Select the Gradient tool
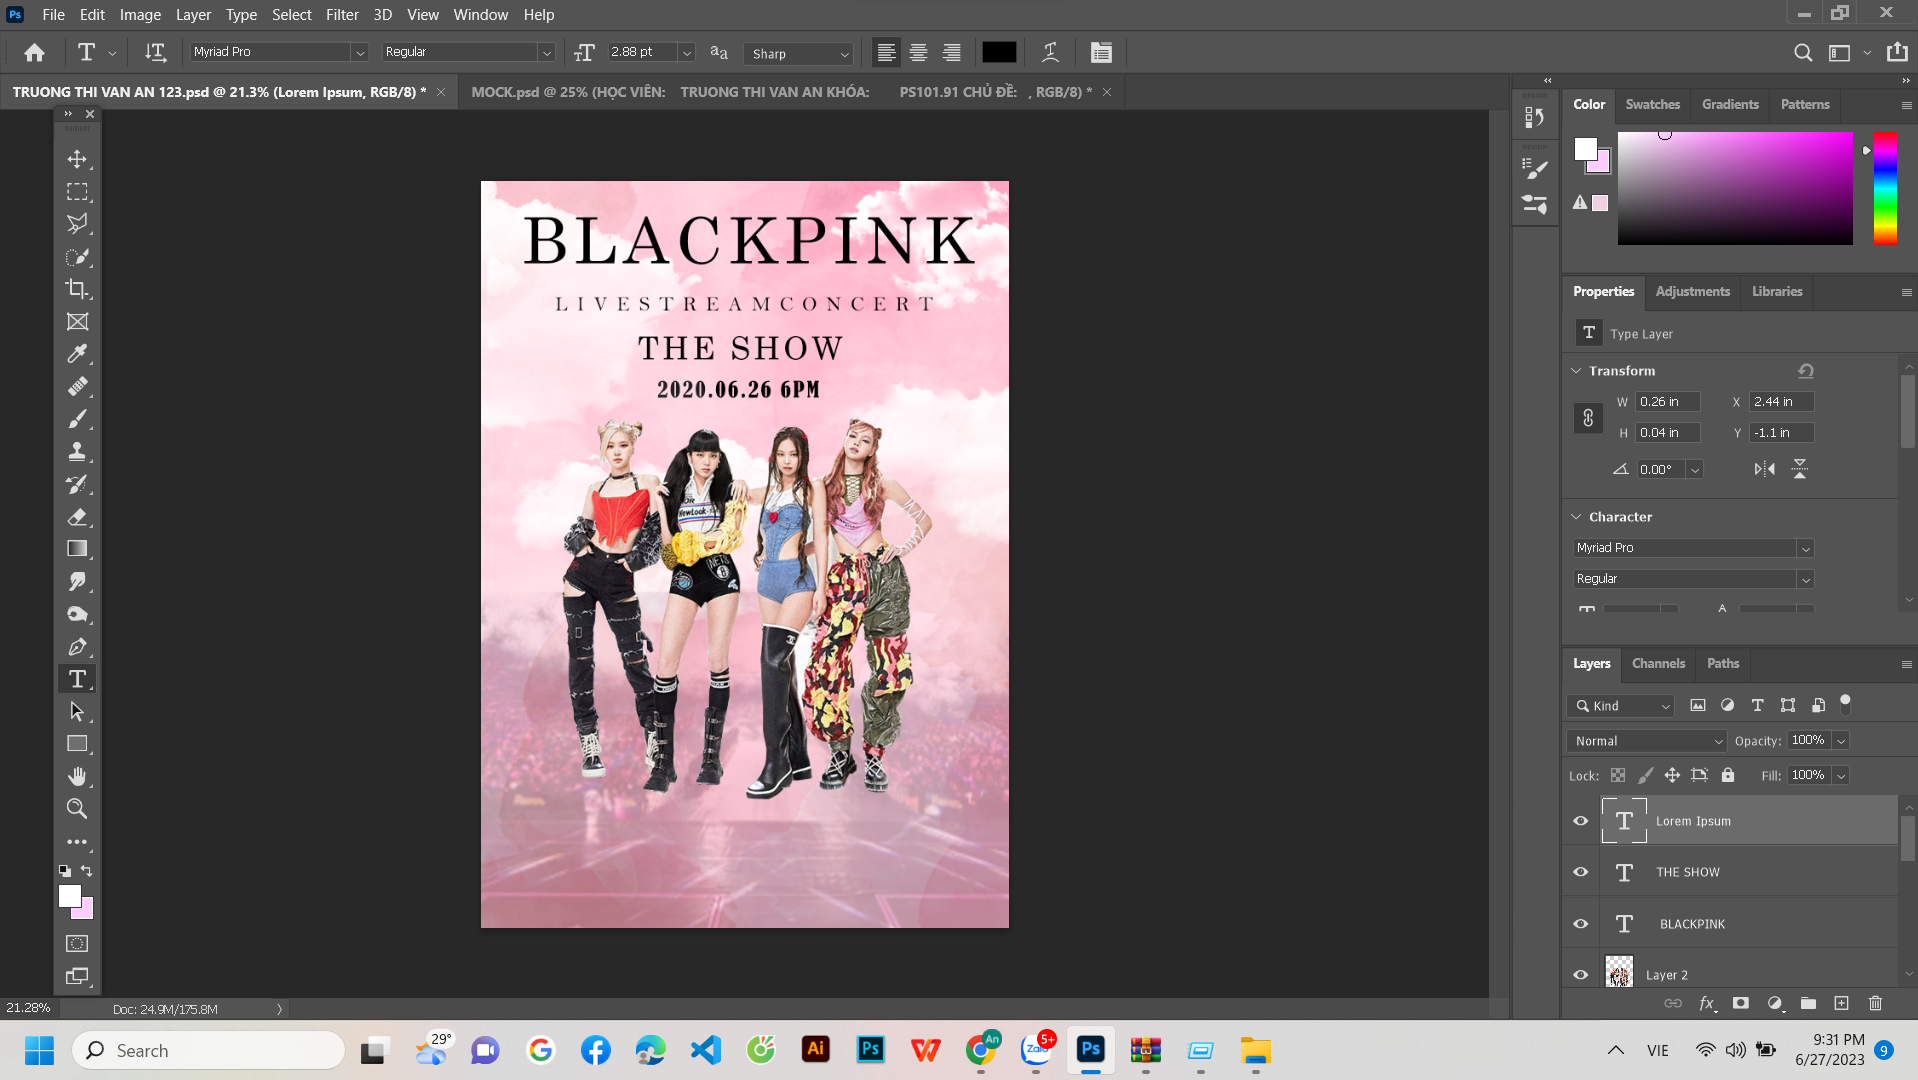The height and width of the screenshot is (1080, 1918). coord(77,548)
